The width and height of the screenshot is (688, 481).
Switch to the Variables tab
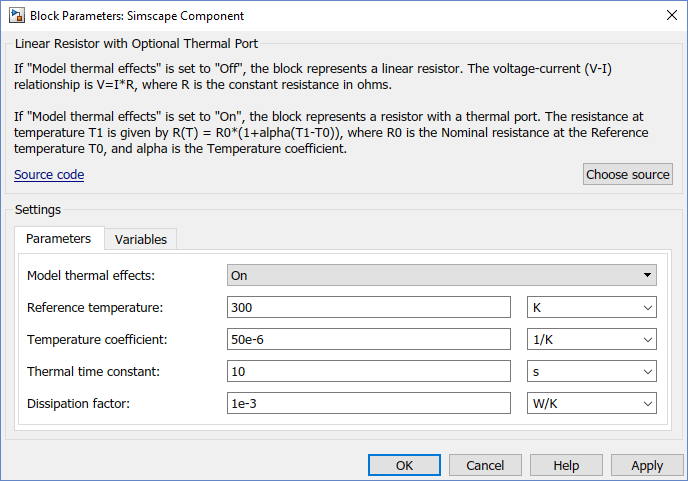click(141, 239)
